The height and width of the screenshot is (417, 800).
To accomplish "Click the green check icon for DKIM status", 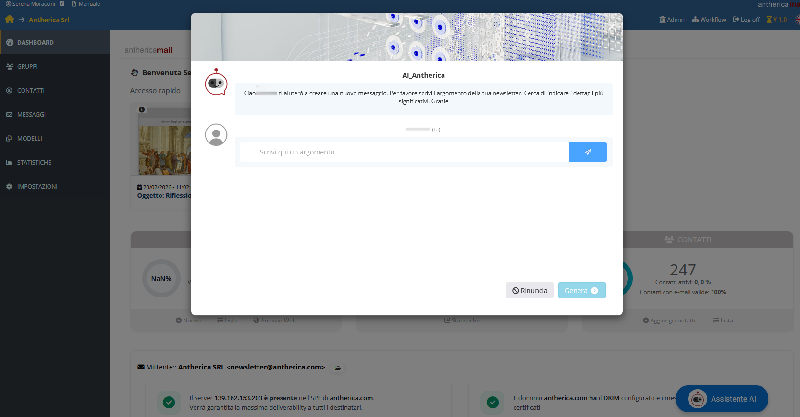I will (x=492, y=402).
